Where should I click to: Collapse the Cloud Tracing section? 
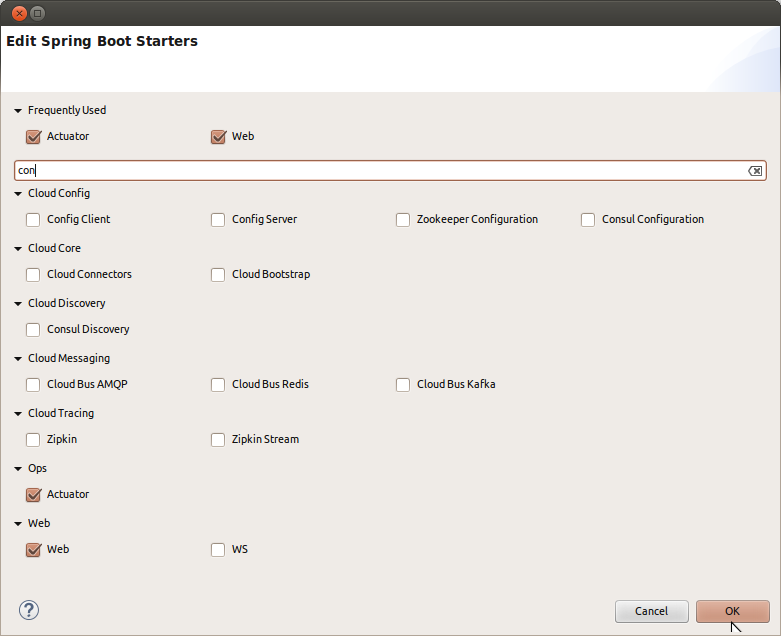[18, 414]
